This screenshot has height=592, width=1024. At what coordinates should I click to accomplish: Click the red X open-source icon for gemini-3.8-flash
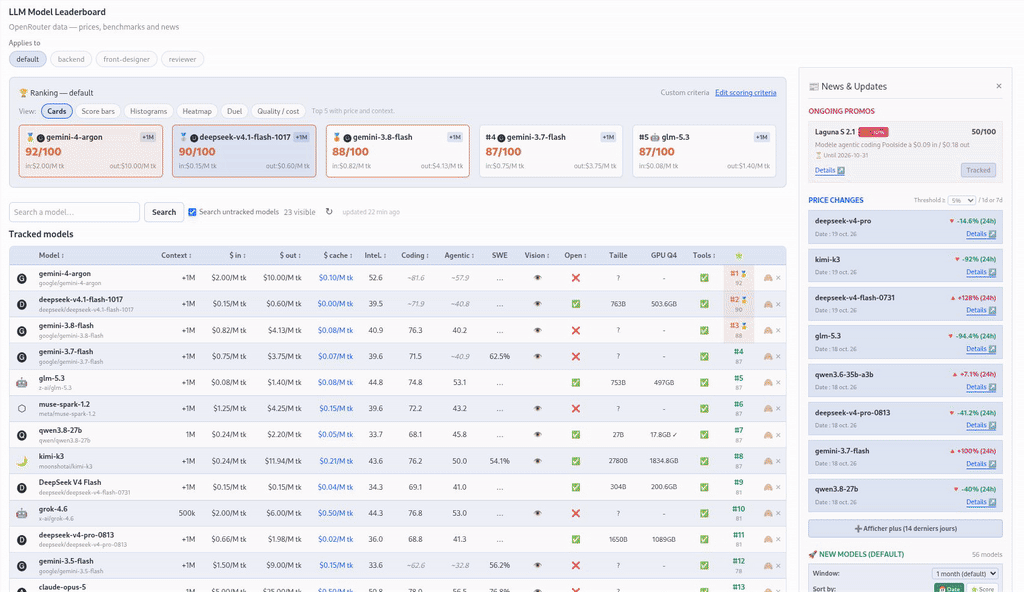[575, 330]
